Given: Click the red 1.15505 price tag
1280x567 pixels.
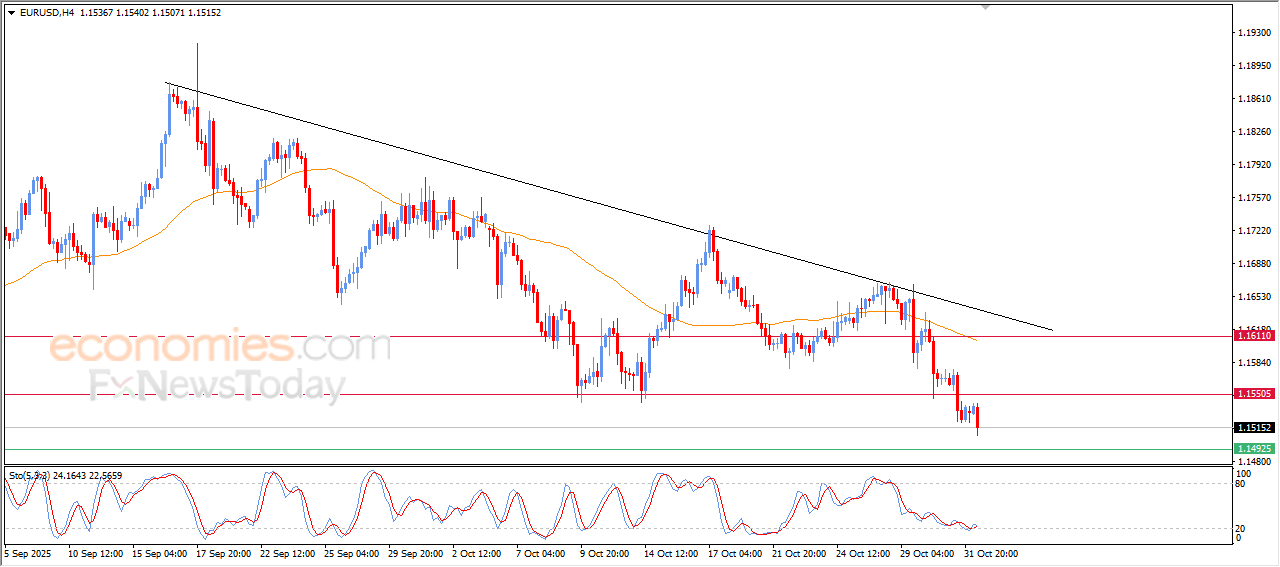Looking at the screenshot, I should pos(1254,394).
